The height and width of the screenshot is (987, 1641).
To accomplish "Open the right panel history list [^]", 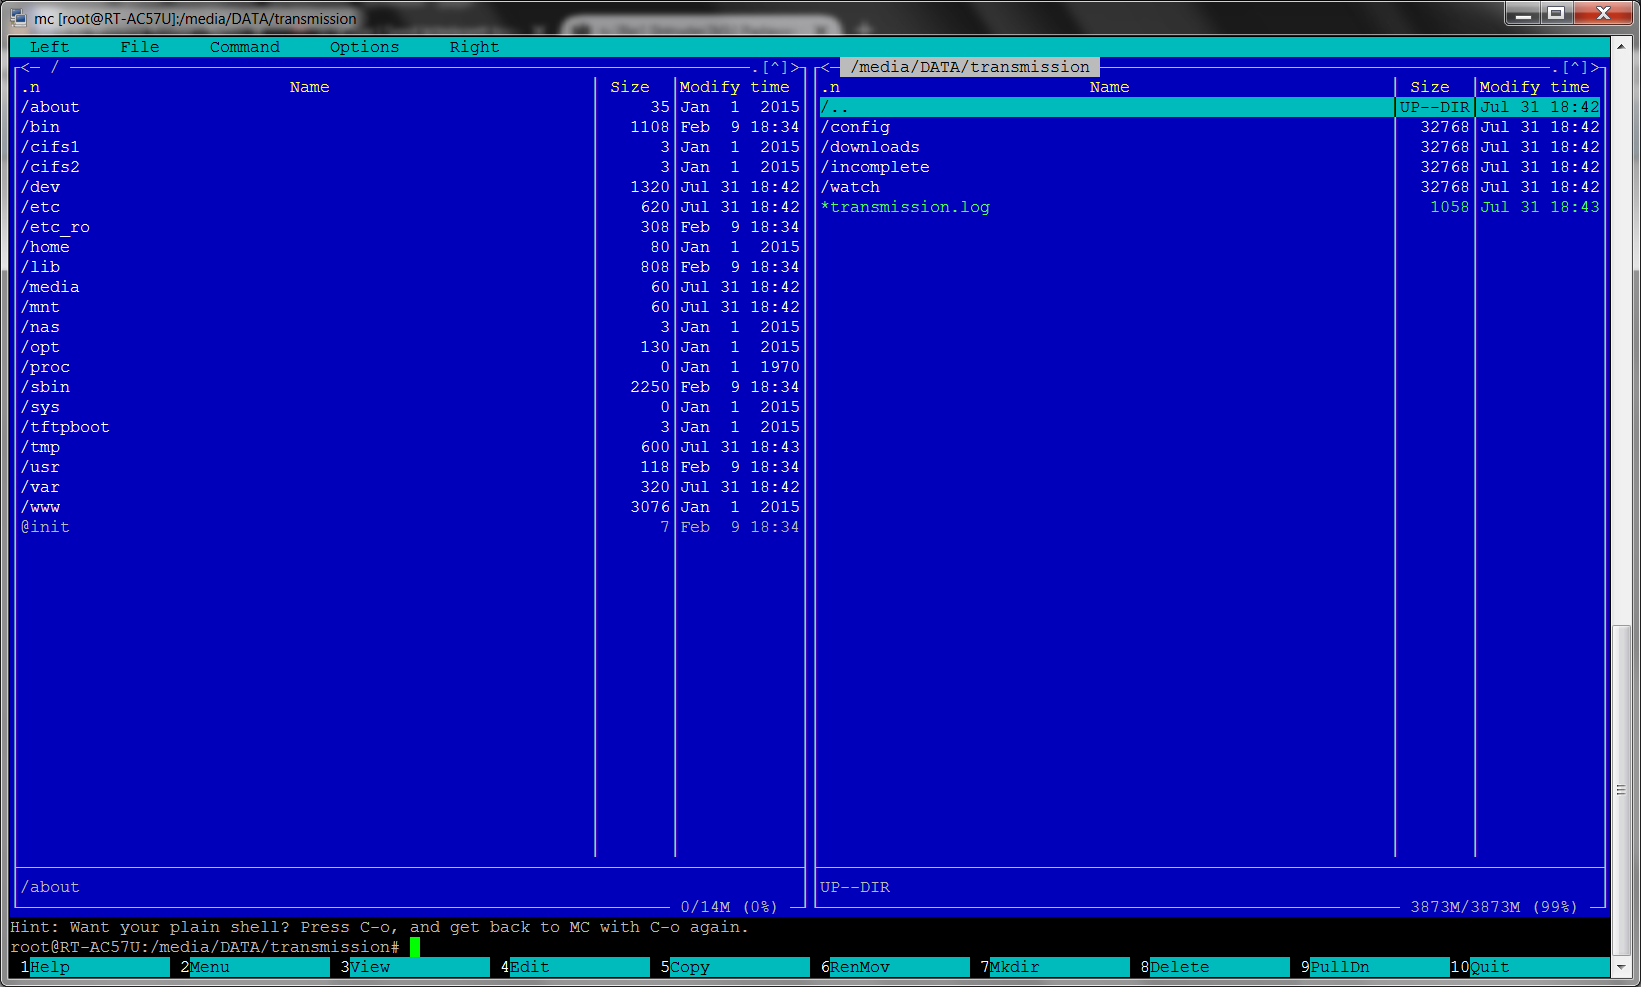I will click(x=1574, y=67).
